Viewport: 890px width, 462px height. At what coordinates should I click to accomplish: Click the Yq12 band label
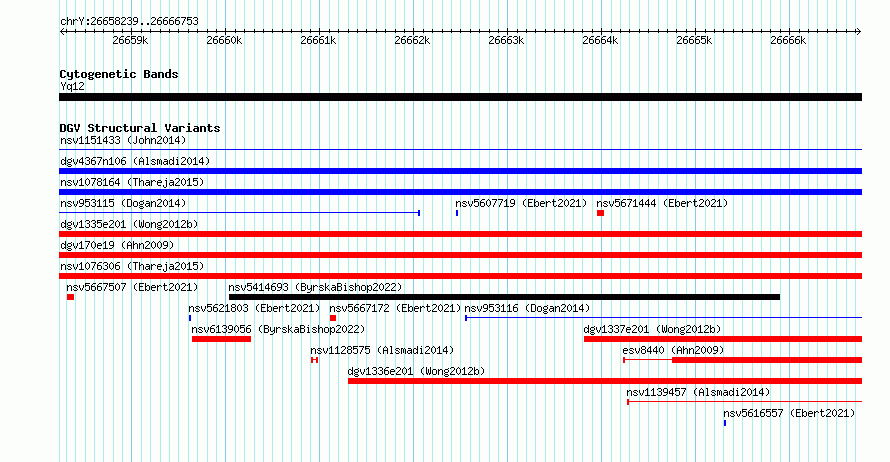(72, 86)
